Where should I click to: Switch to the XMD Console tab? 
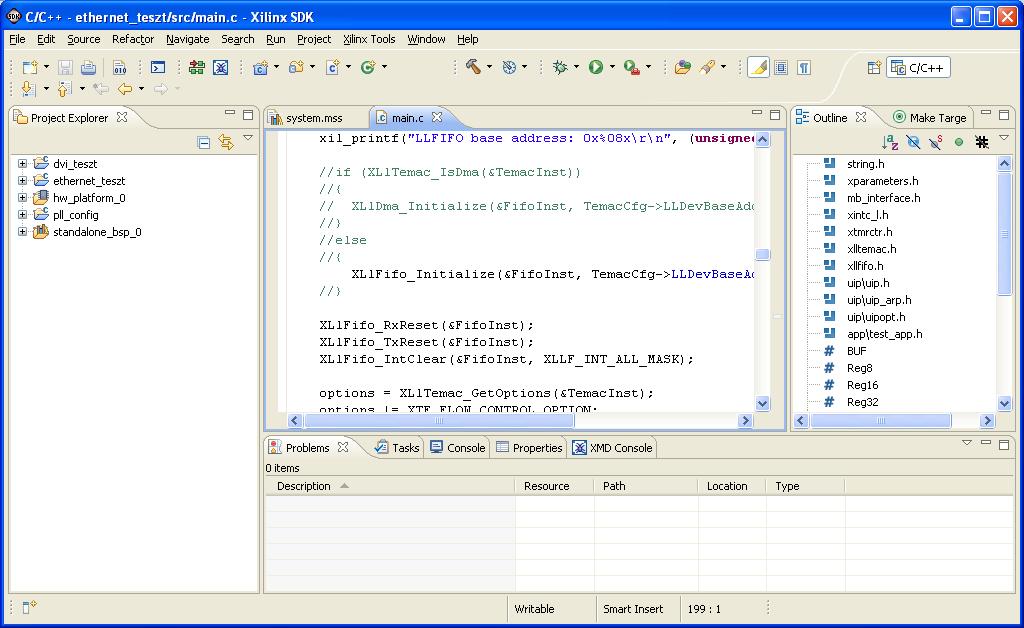coord(613,448)
